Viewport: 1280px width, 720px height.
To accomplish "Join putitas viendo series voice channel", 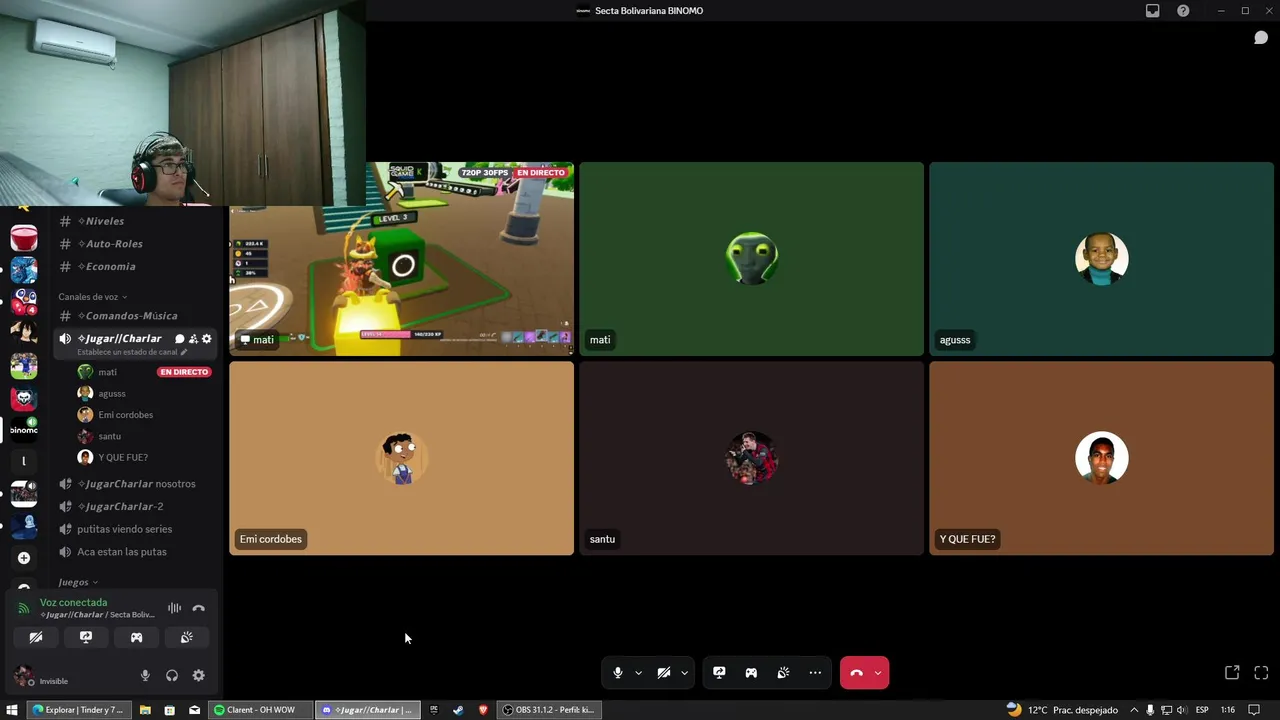I will 135,529.
